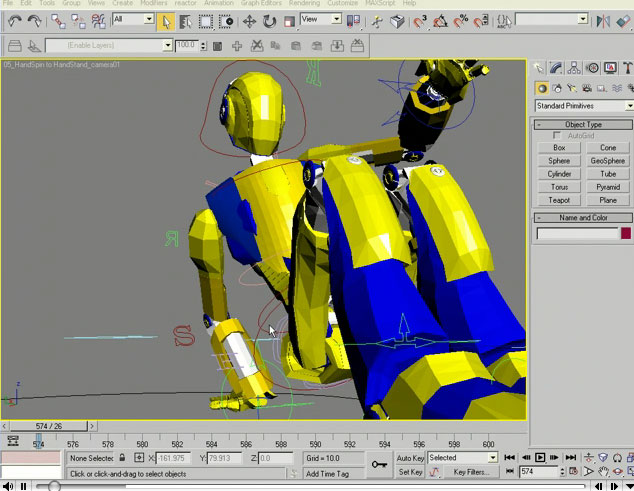The width and height of the screenshot is (634, 491).
Task: Open the Motion command panel tab
Action: click(x=592, y=68)
